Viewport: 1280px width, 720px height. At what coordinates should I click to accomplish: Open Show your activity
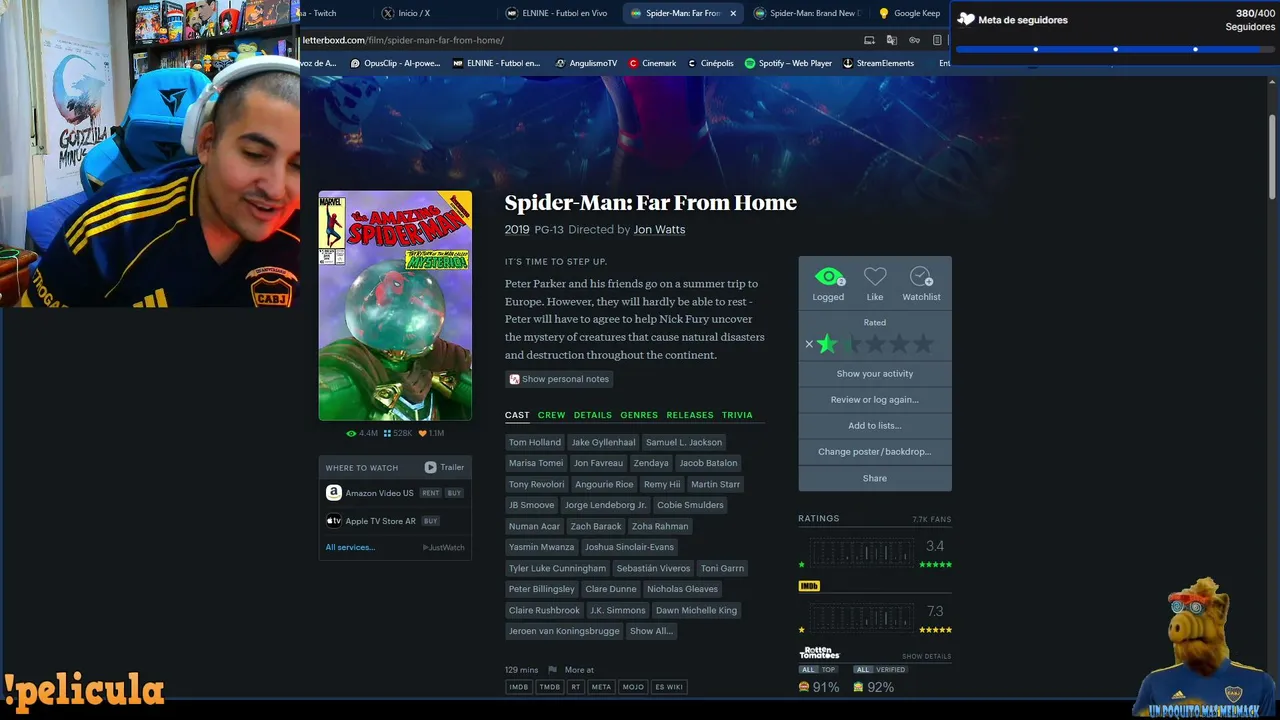click(x=875, y=374)
